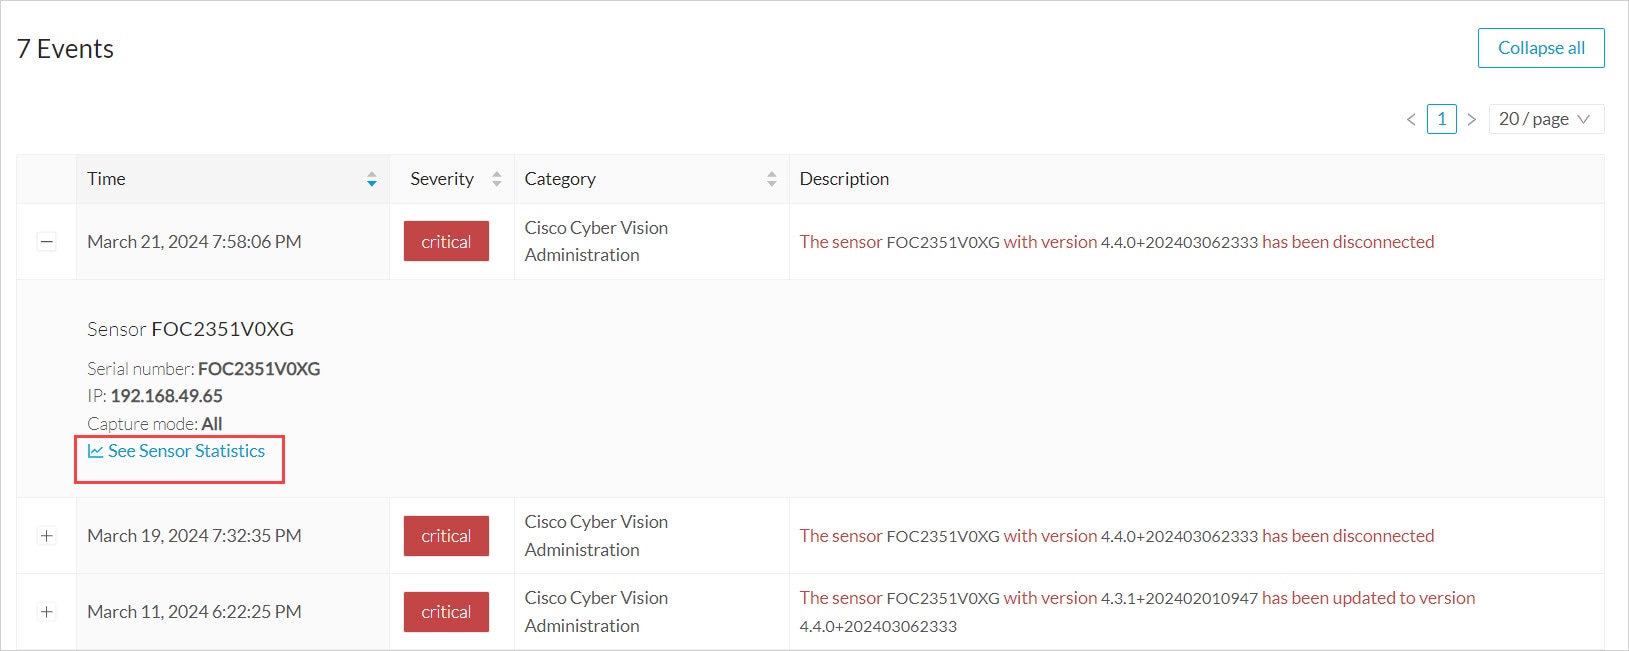Expand the March 11, 2024 event row
1629x651 pixels.
[46, 612]
